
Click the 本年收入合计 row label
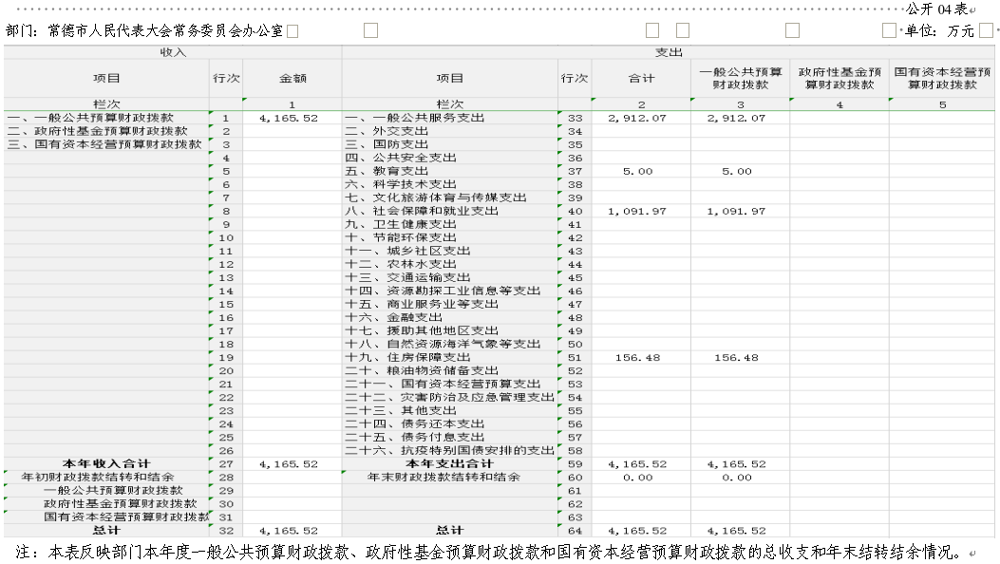106,464
